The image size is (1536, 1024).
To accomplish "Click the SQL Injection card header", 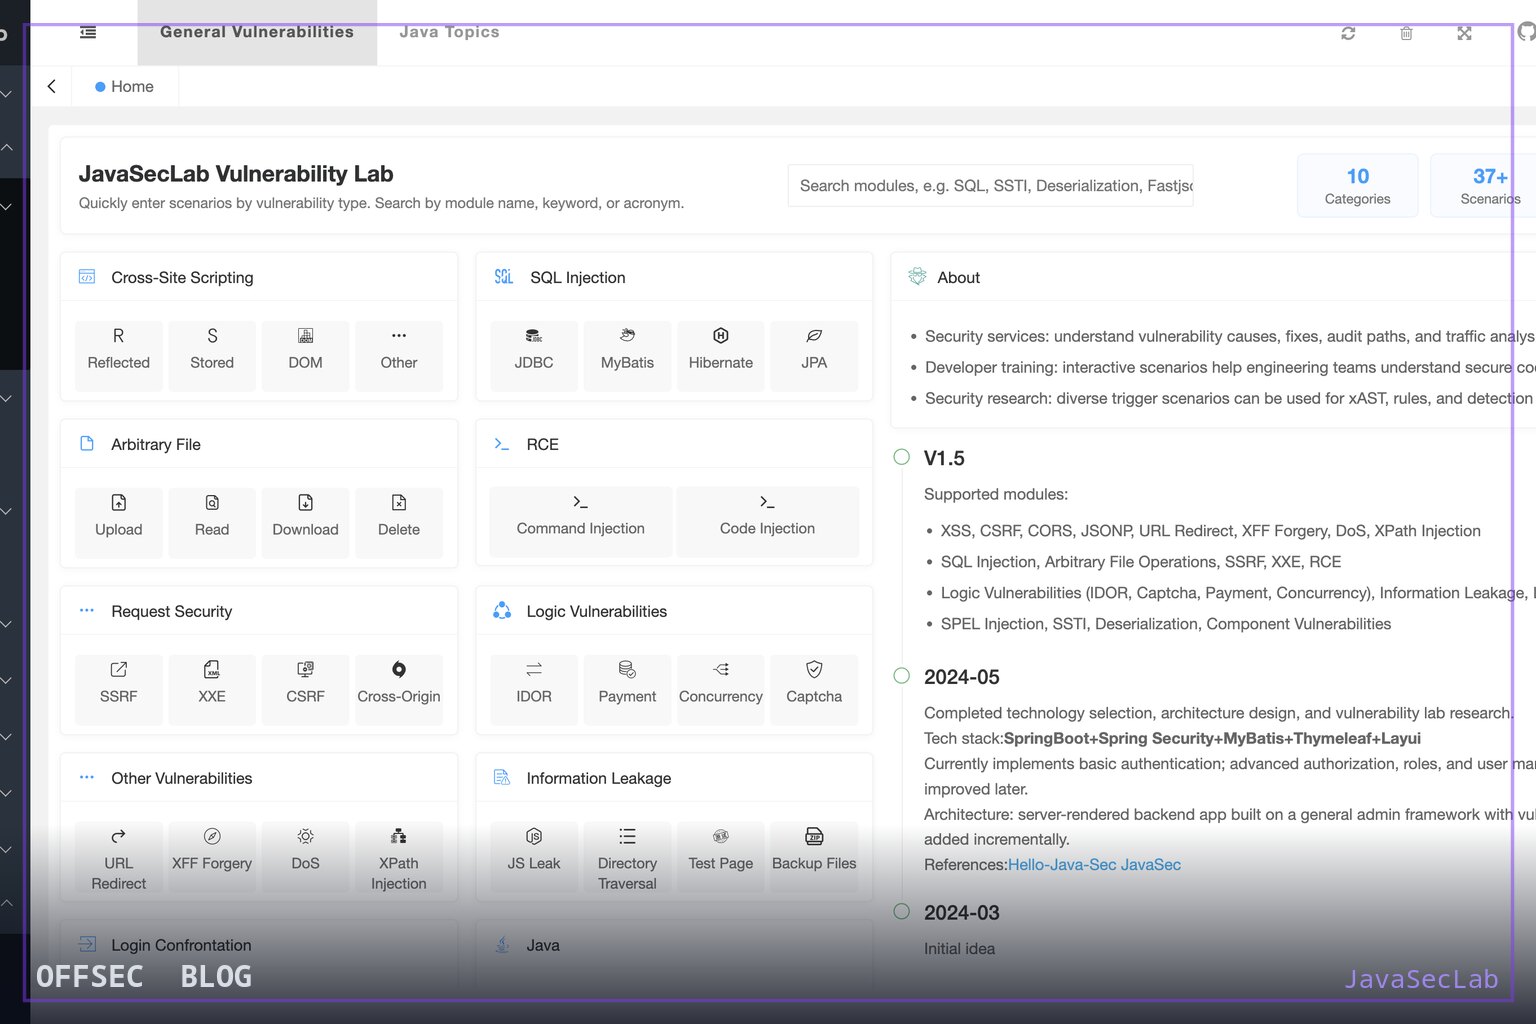I will (x=674, y=278).
